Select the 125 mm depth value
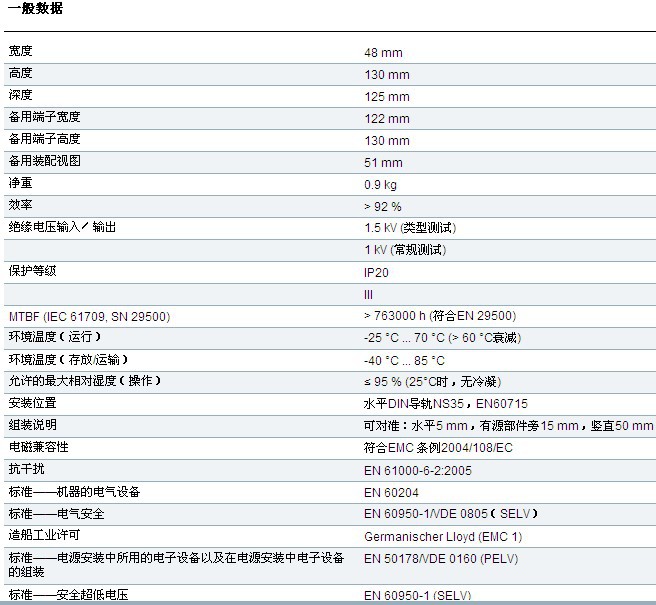Image resolution: width=656 pixels, height=605 pixels. [386, 97]
